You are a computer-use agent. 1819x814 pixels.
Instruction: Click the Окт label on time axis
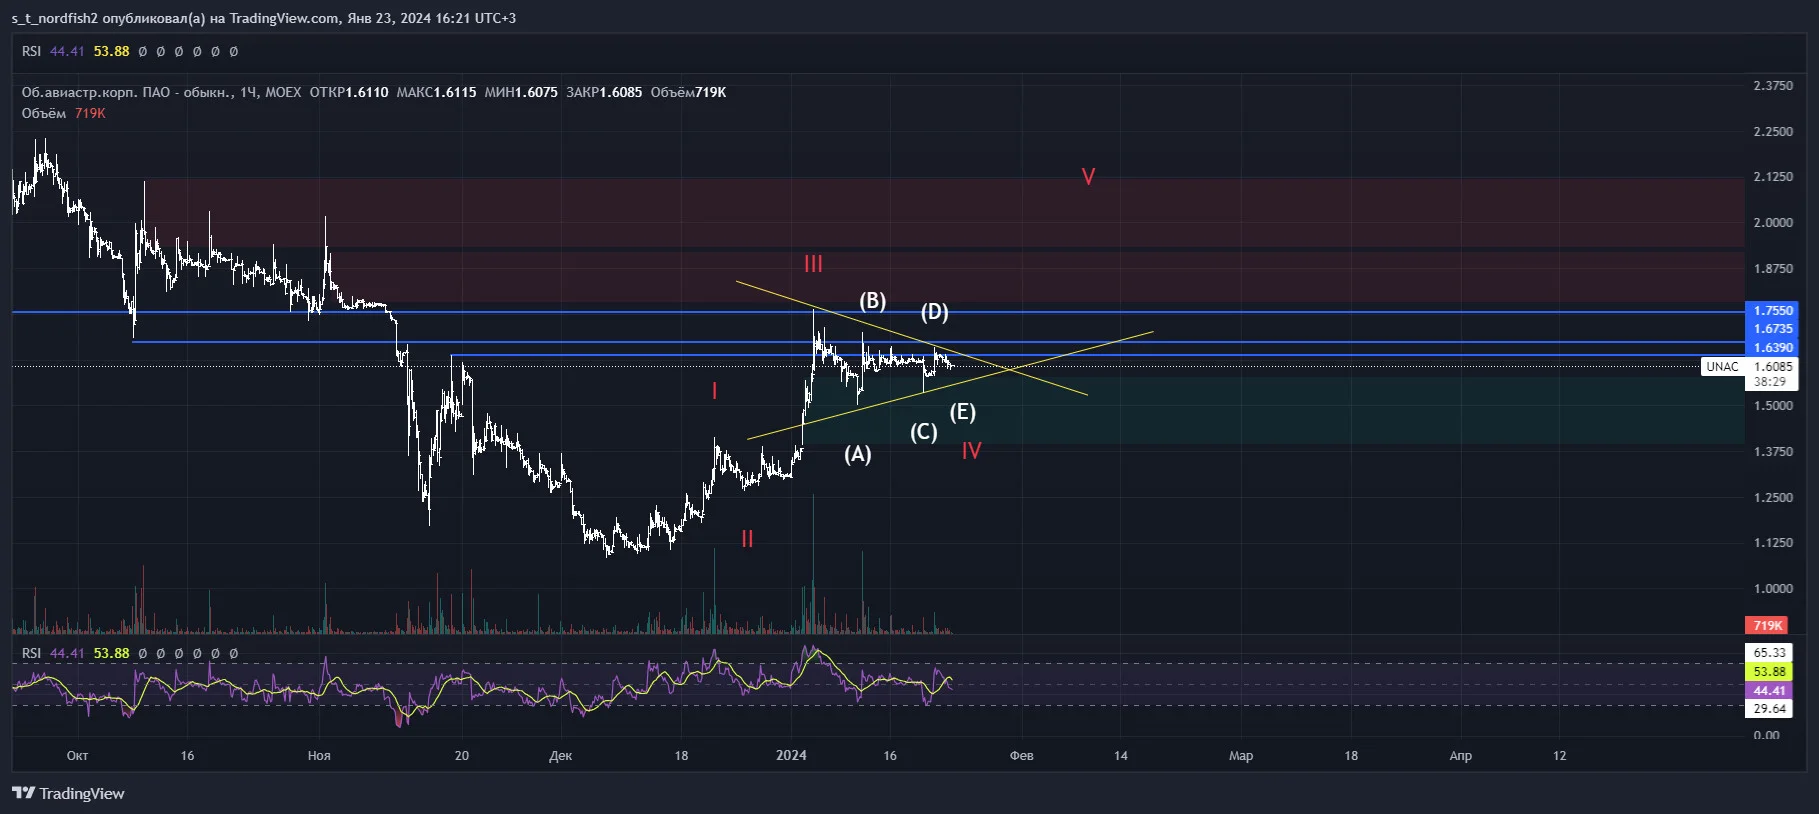pos(77,756)
